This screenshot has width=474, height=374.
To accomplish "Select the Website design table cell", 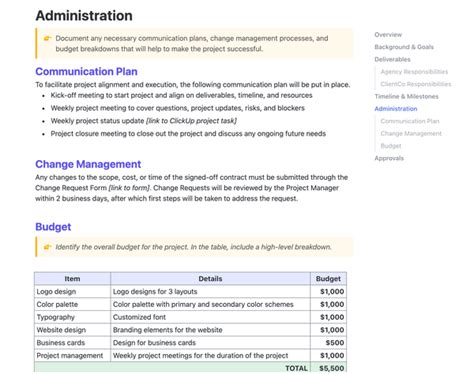I will pos(72,330).
